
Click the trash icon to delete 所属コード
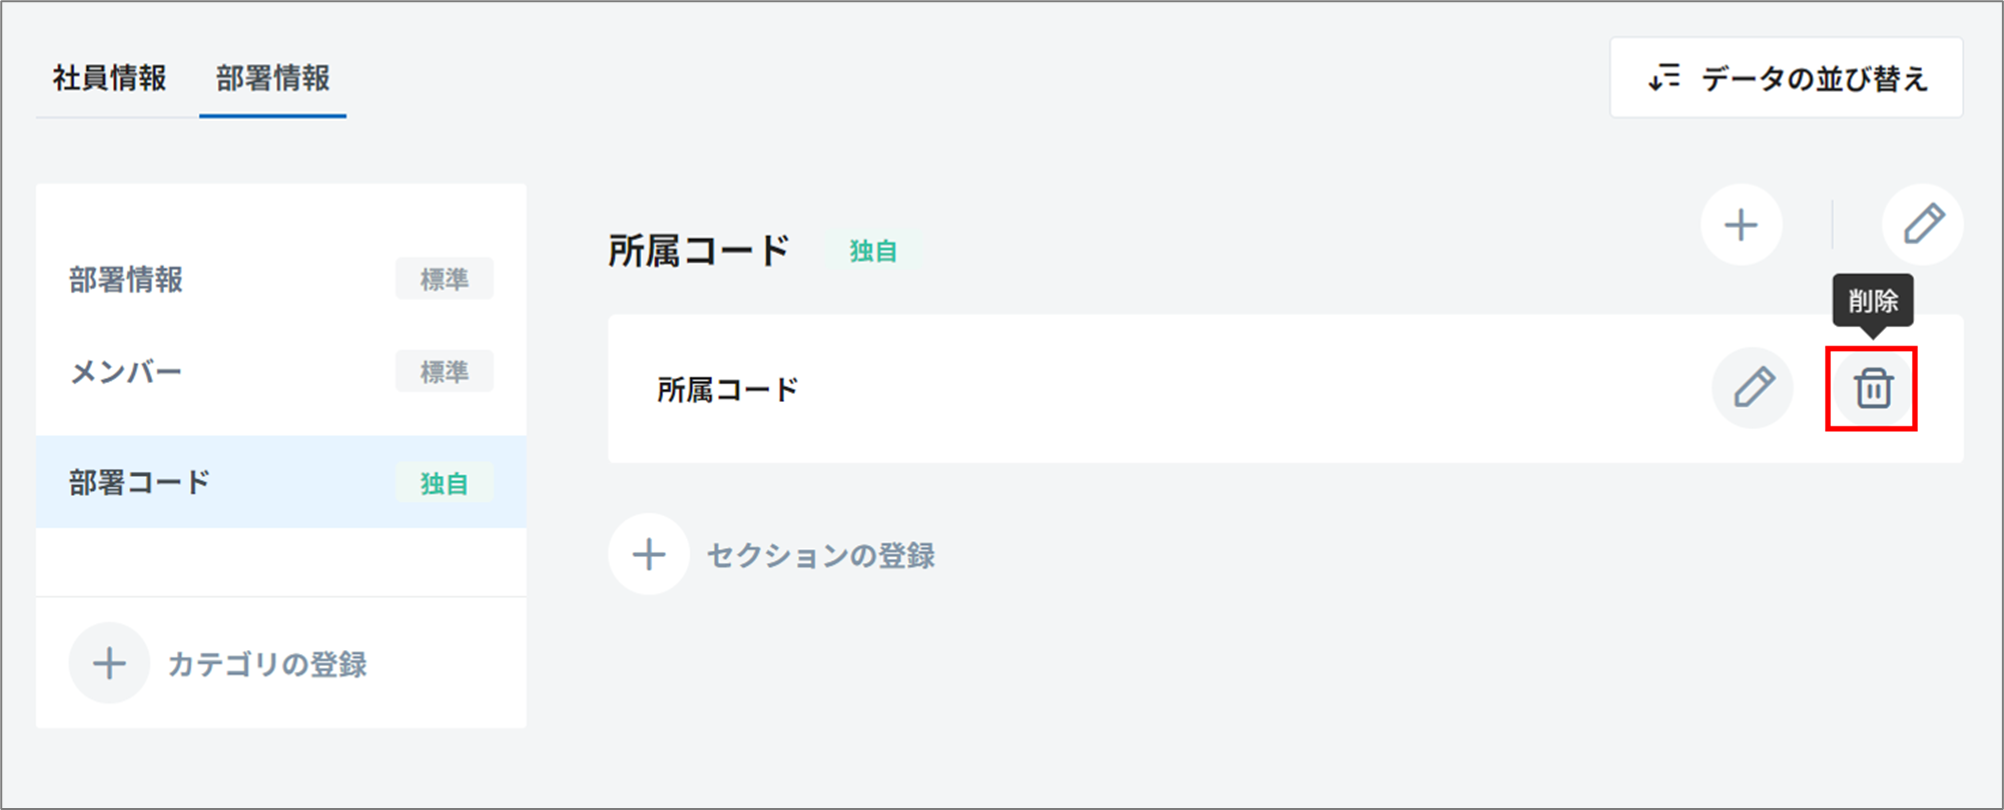tap(1872, 388)
